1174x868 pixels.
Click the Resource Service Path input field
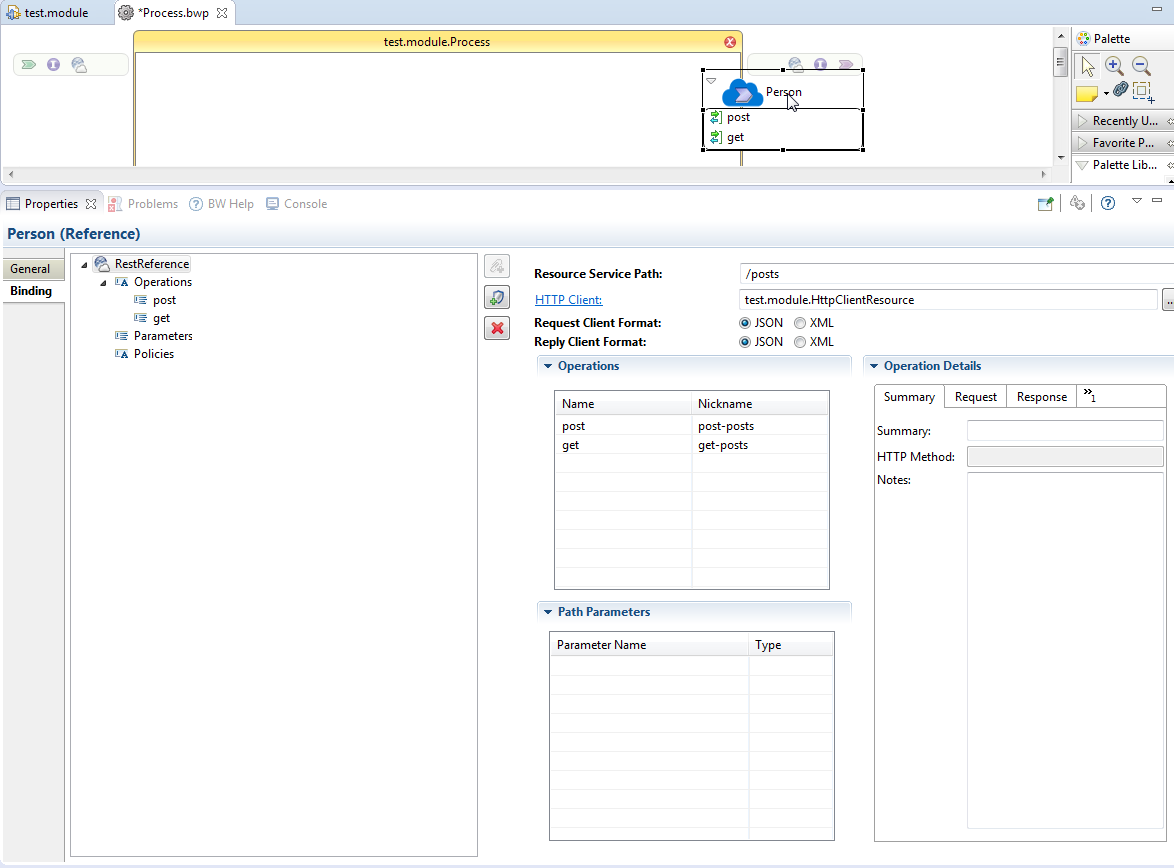[950, 274]
